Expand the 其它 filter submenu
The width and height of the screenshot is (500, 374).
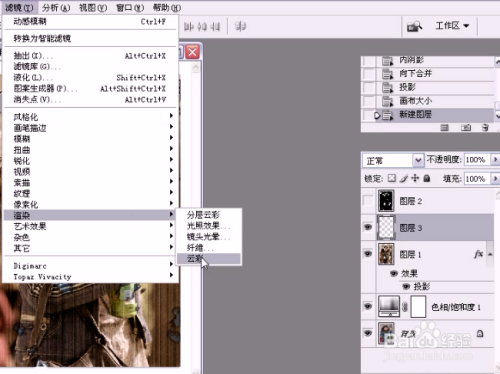pos(90,248)
